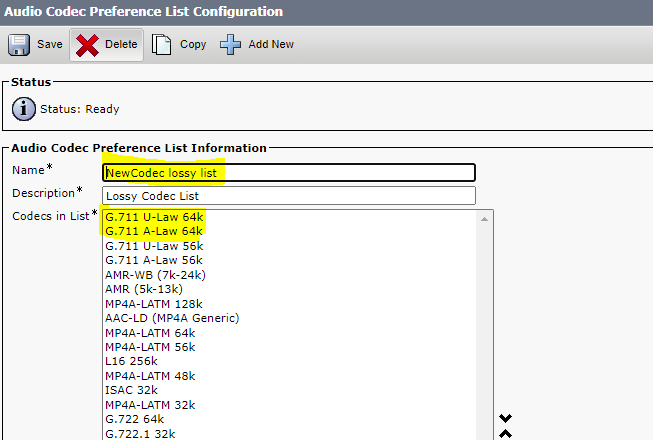653x440 pixels.
Task: Click the Copy pages icon
Action: click(162, 45)
